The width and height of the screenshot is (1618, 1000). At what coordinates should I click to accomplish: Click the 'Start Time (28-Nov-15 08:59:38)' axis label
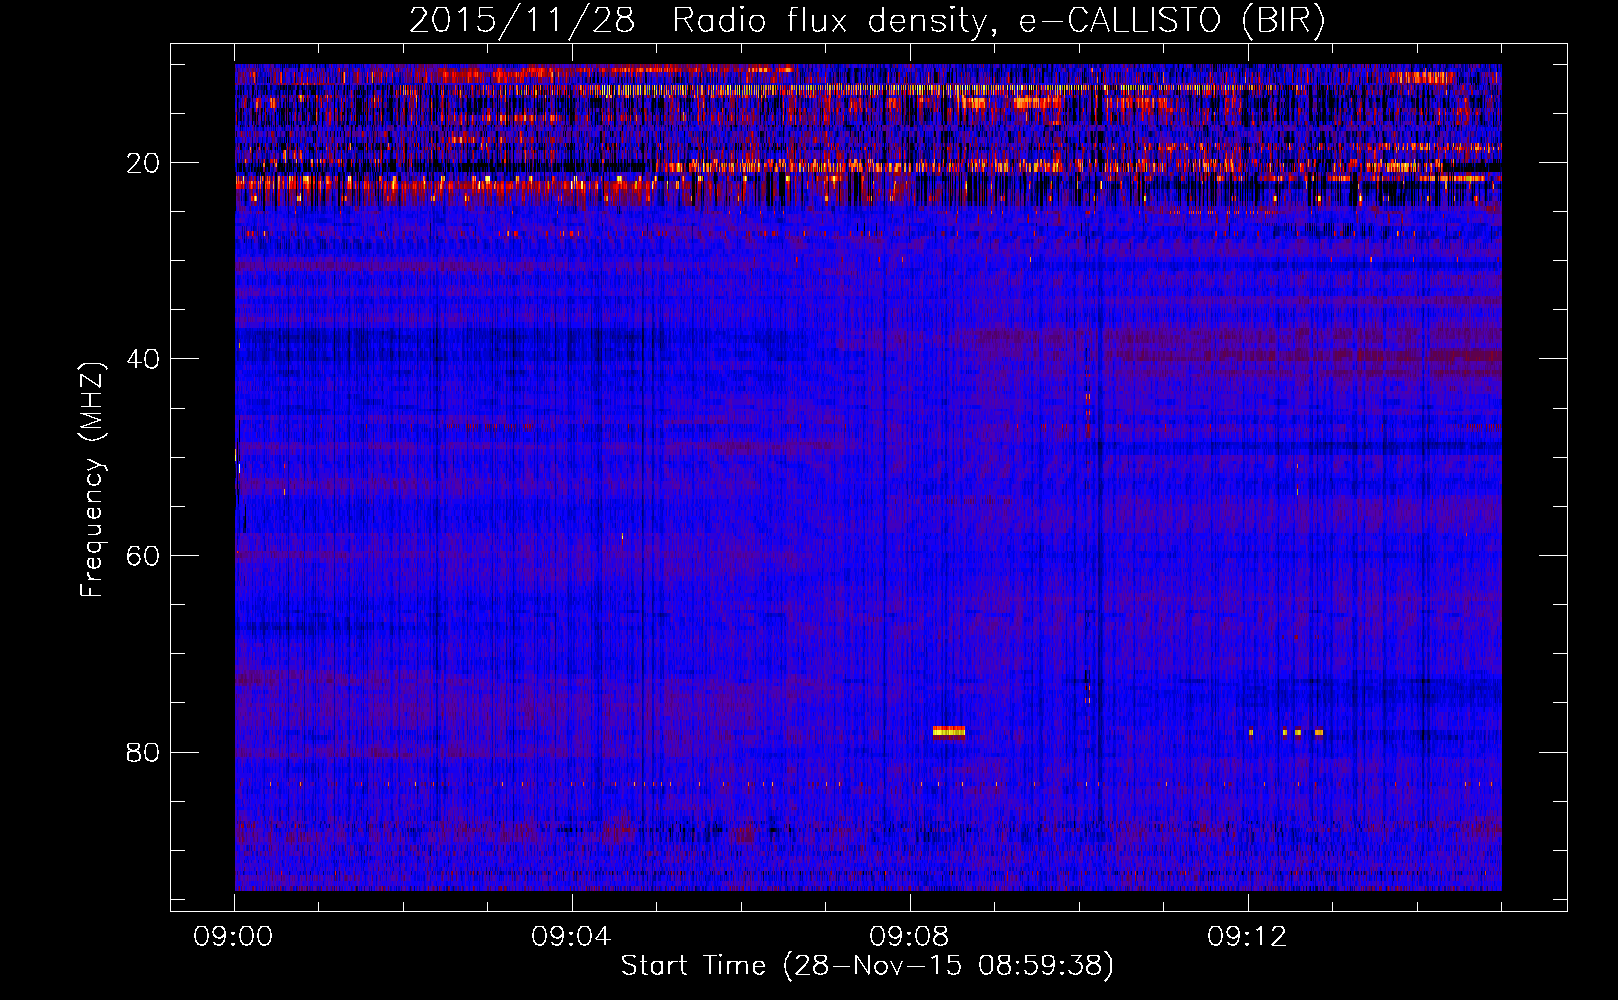coord(867,966)
